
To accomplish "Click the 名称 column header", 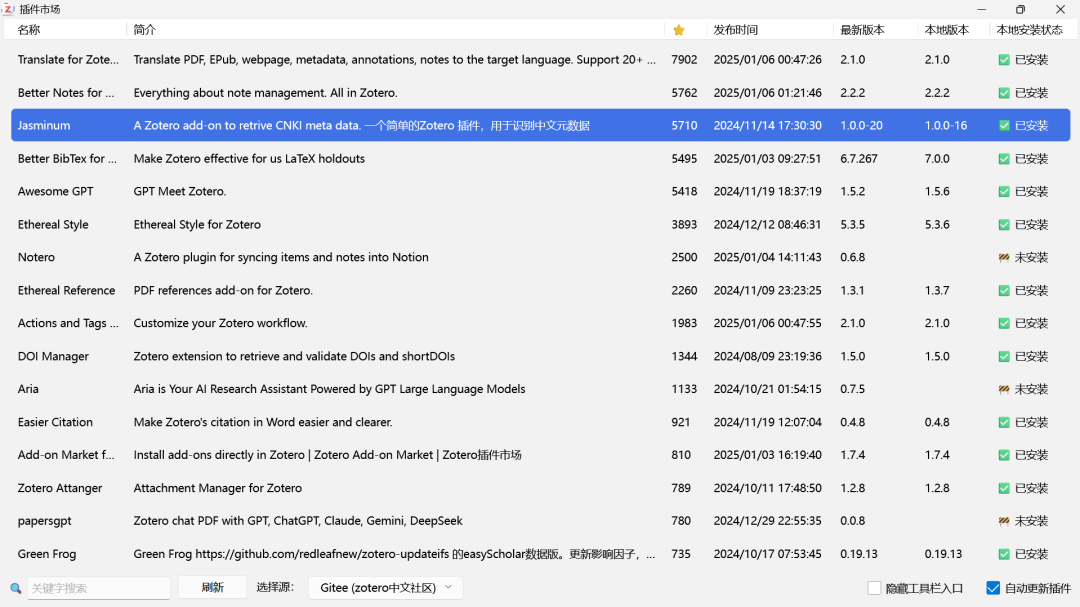I will pos(30,30).
